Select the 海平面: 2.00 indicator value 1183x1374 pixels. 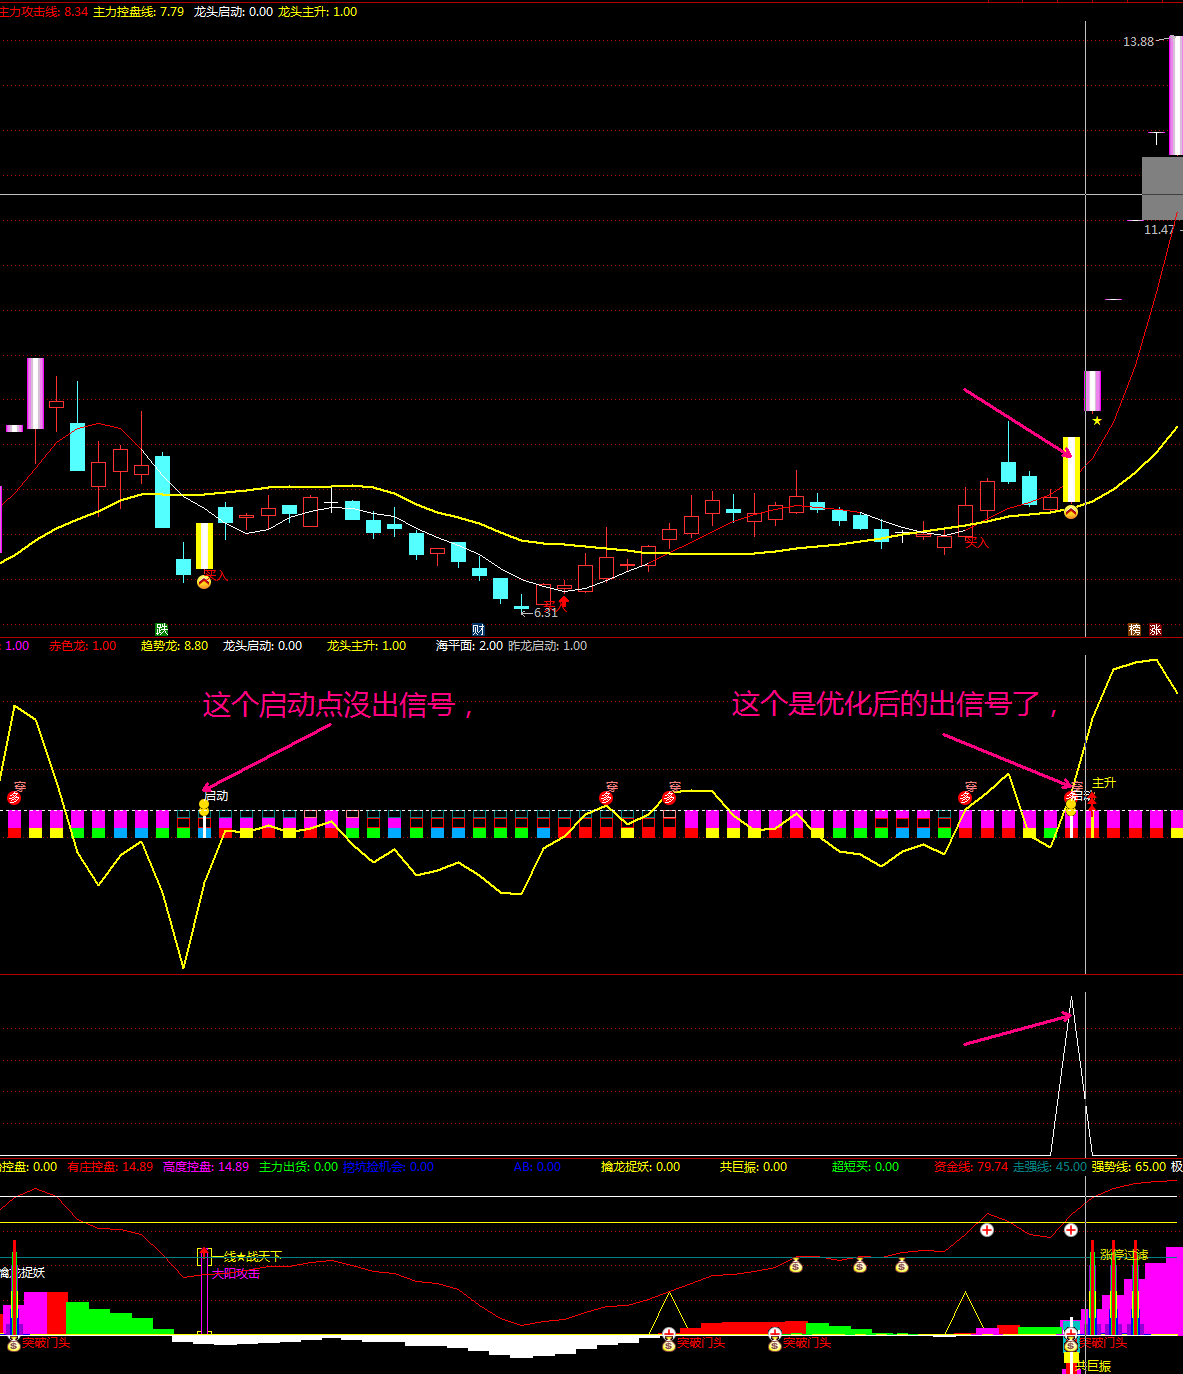469,646
